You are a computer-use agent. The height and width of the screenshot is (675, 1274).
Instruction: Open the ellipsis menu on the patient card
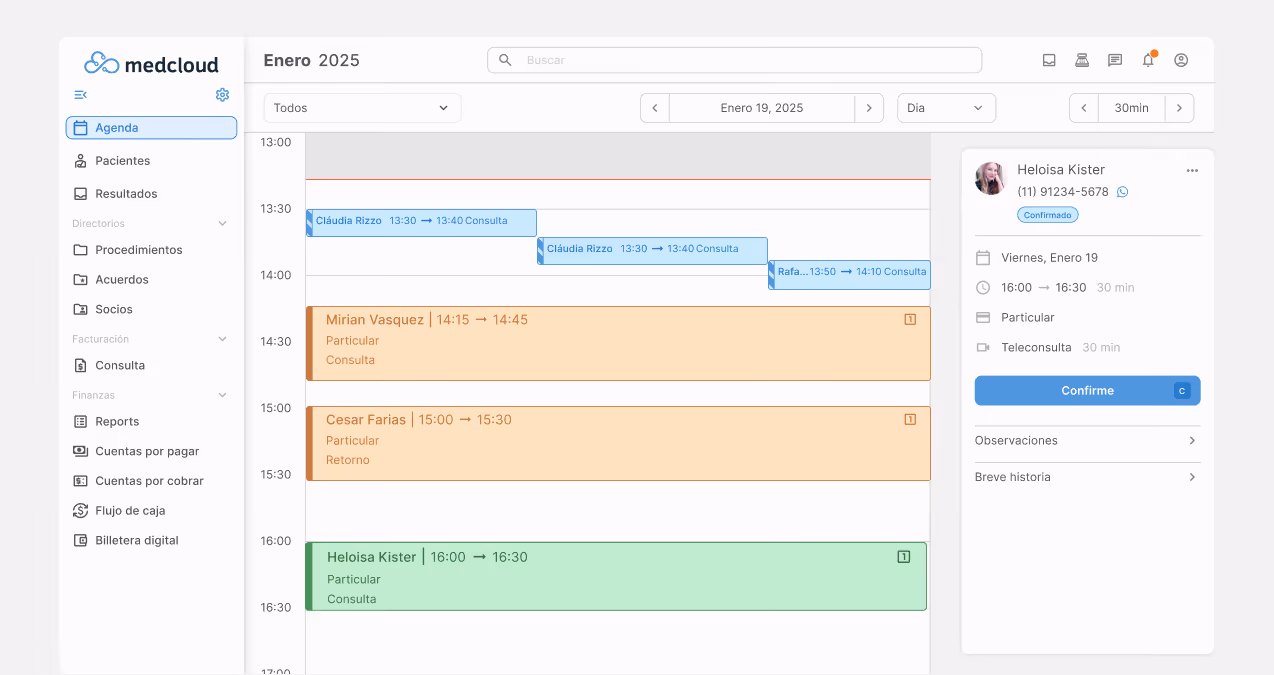(x=1192, y=170)
